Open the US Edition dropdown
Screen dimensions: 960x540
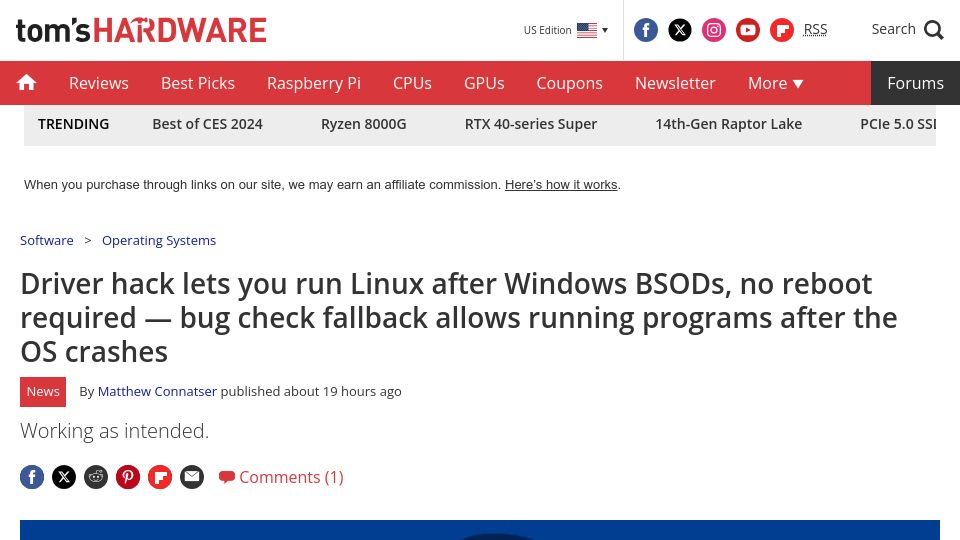click(565, 30)
